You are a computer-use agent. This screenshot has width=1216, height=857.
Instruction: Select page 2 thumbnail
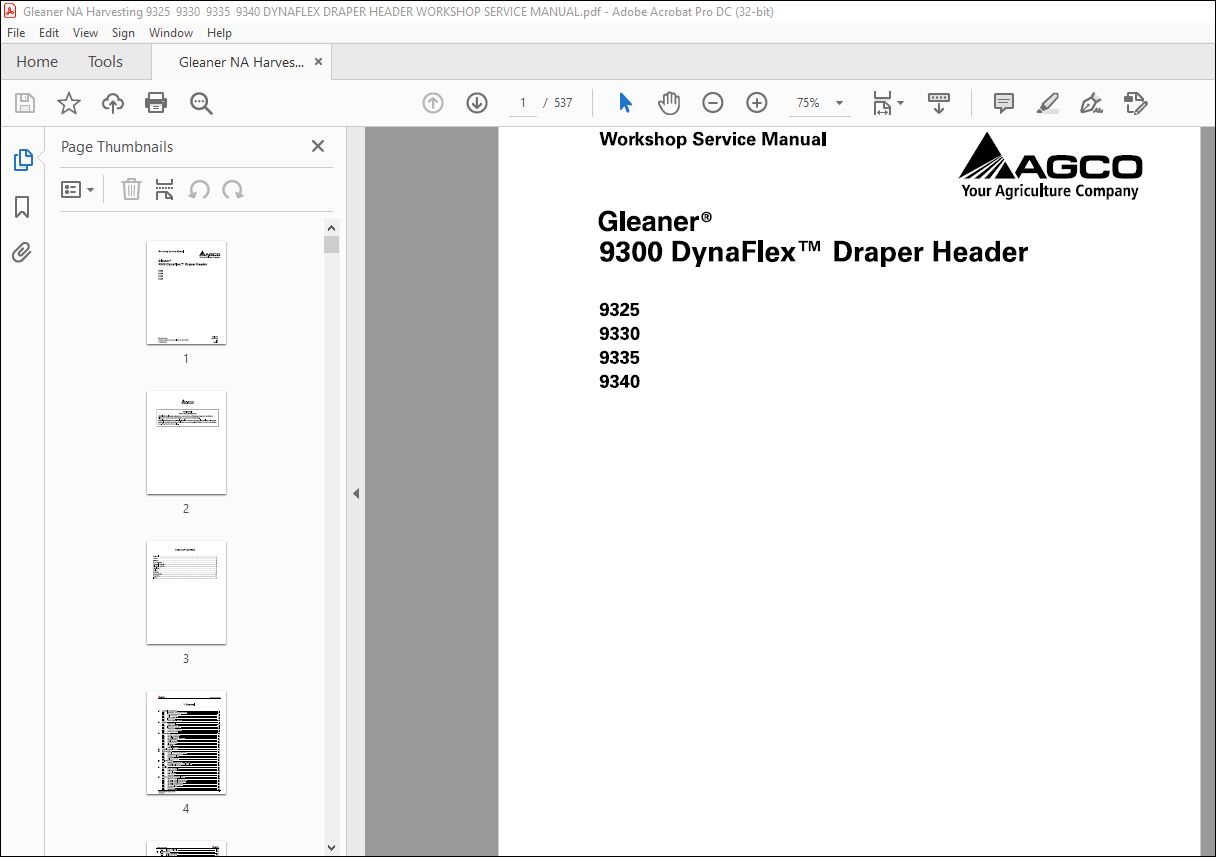click(186, 443)
